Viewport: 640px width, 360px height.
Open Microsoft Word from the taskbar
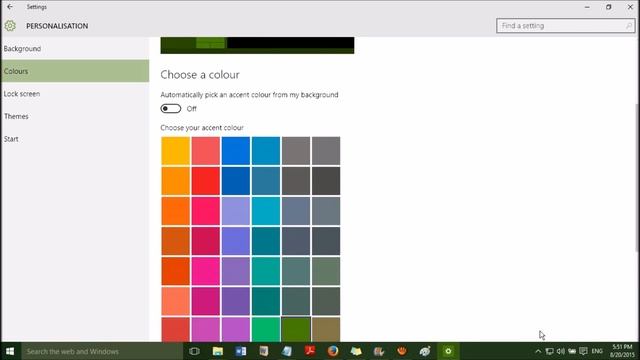point(241,351)
